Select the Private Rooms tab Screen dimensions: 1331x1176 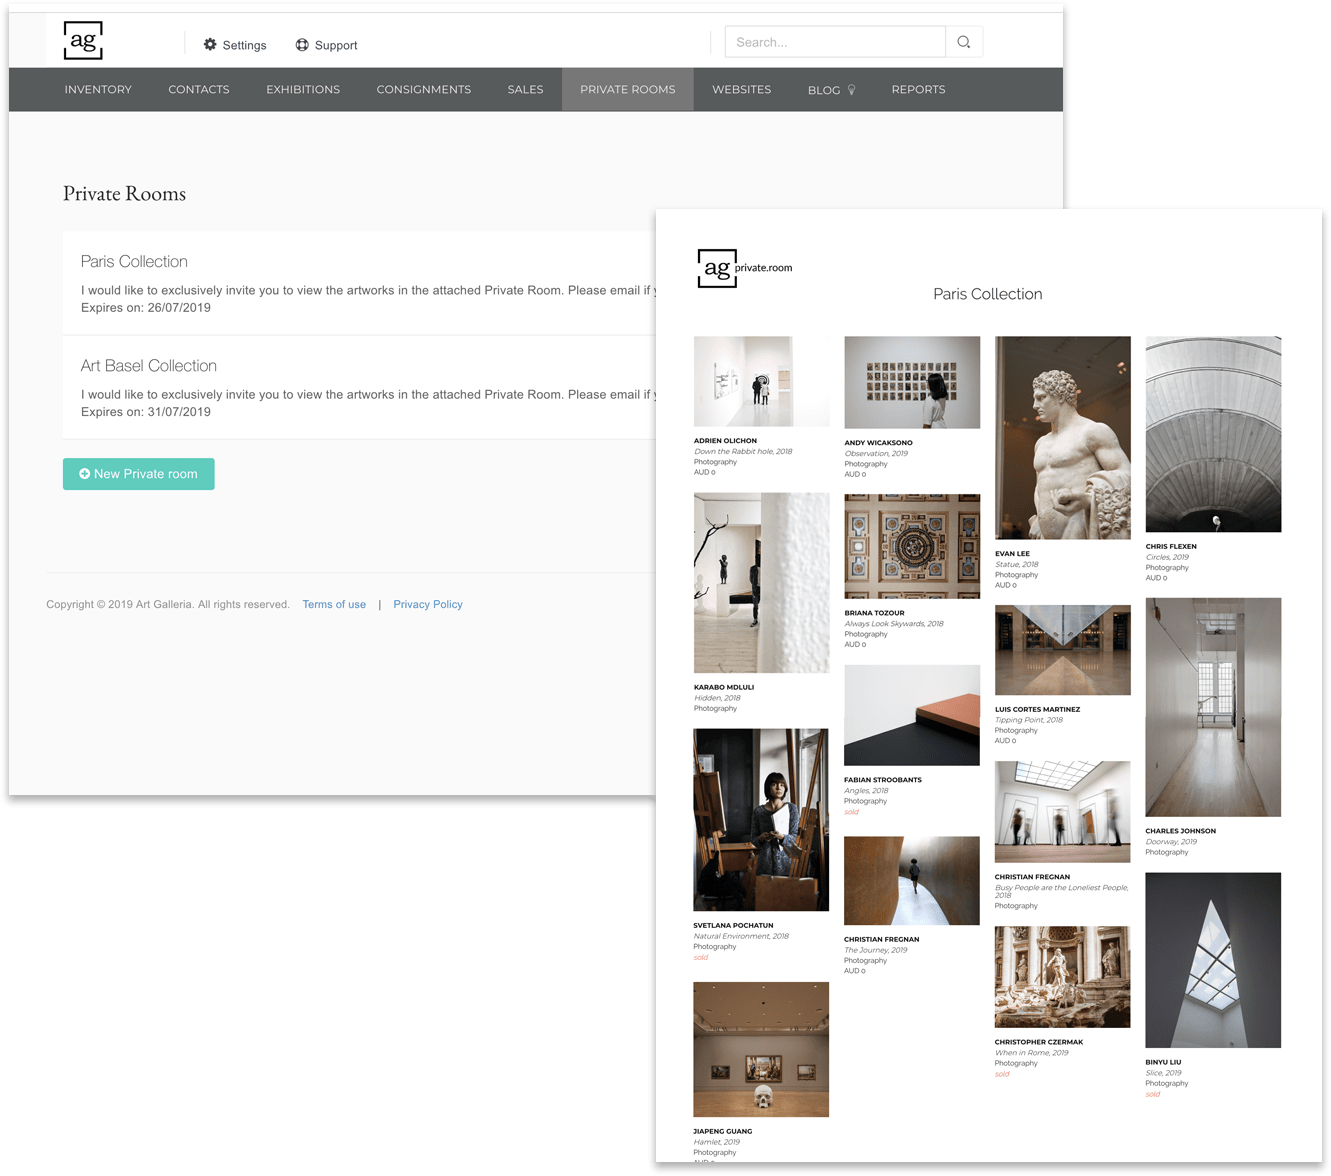(x=628, y=90)
